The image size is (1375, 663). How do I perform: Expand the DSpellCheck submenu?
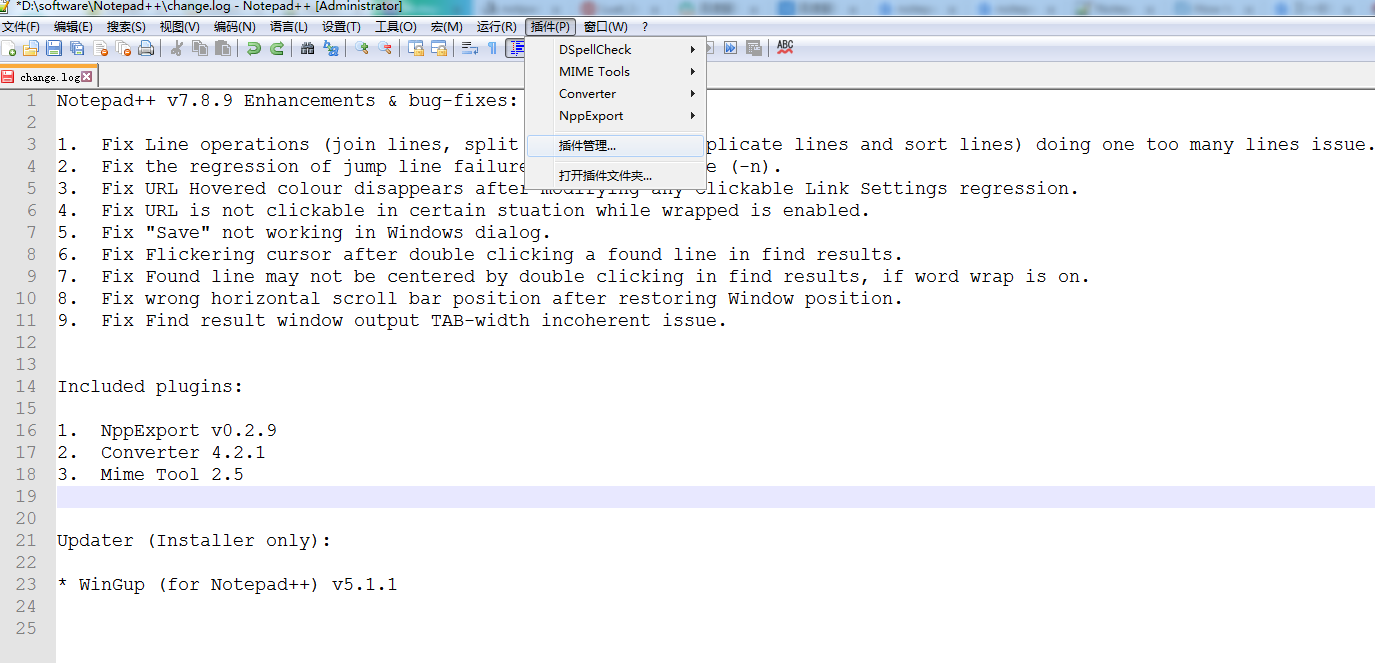coord(616,49)
